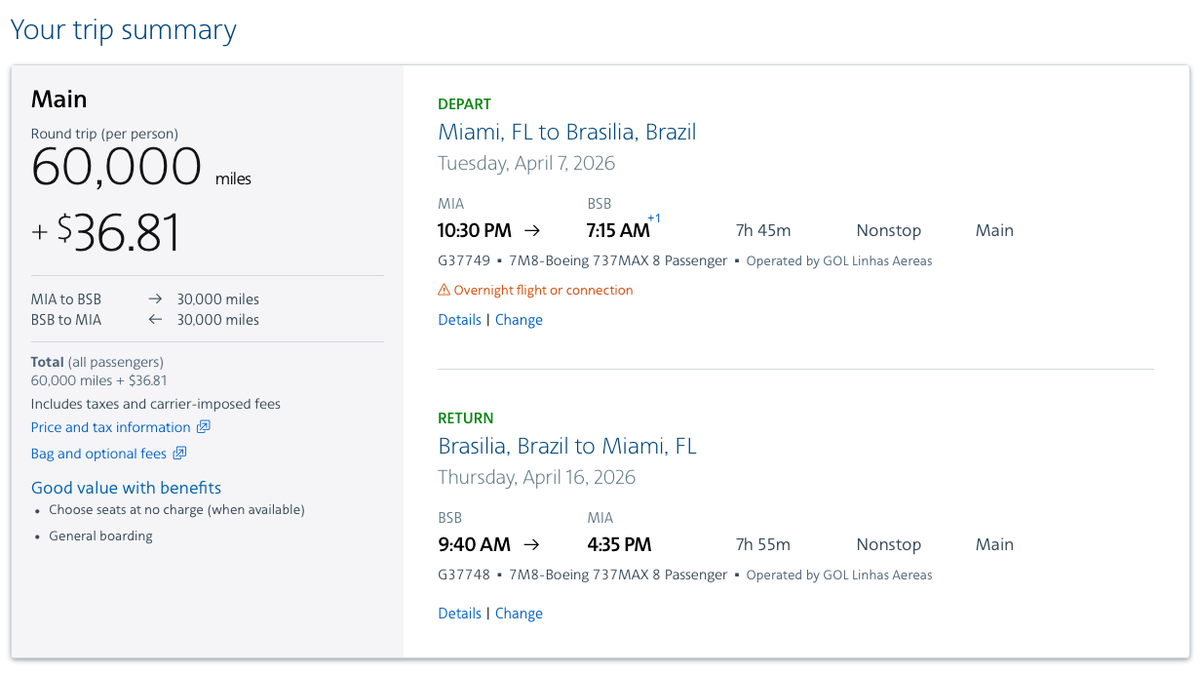
Task: Click the overnight flight warning triangle icon
Action: [x=444, y=291]
